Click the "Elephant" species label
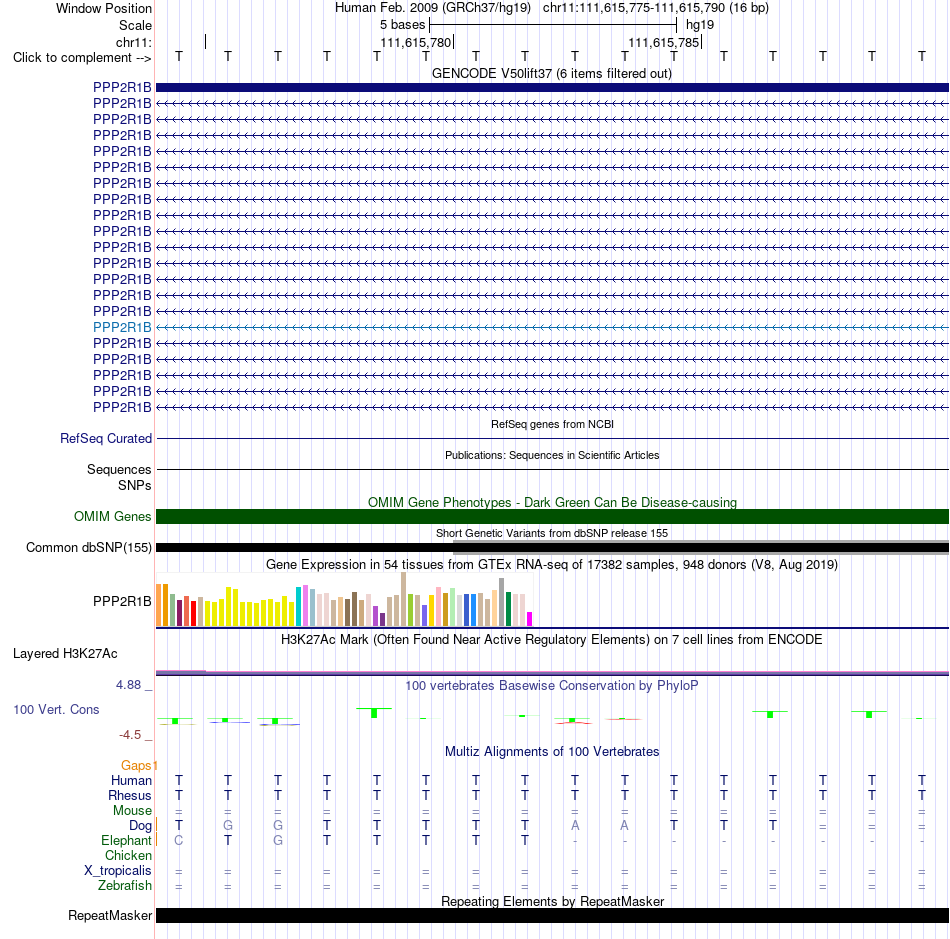Screen dimensions: 950x939 (127, 840)
